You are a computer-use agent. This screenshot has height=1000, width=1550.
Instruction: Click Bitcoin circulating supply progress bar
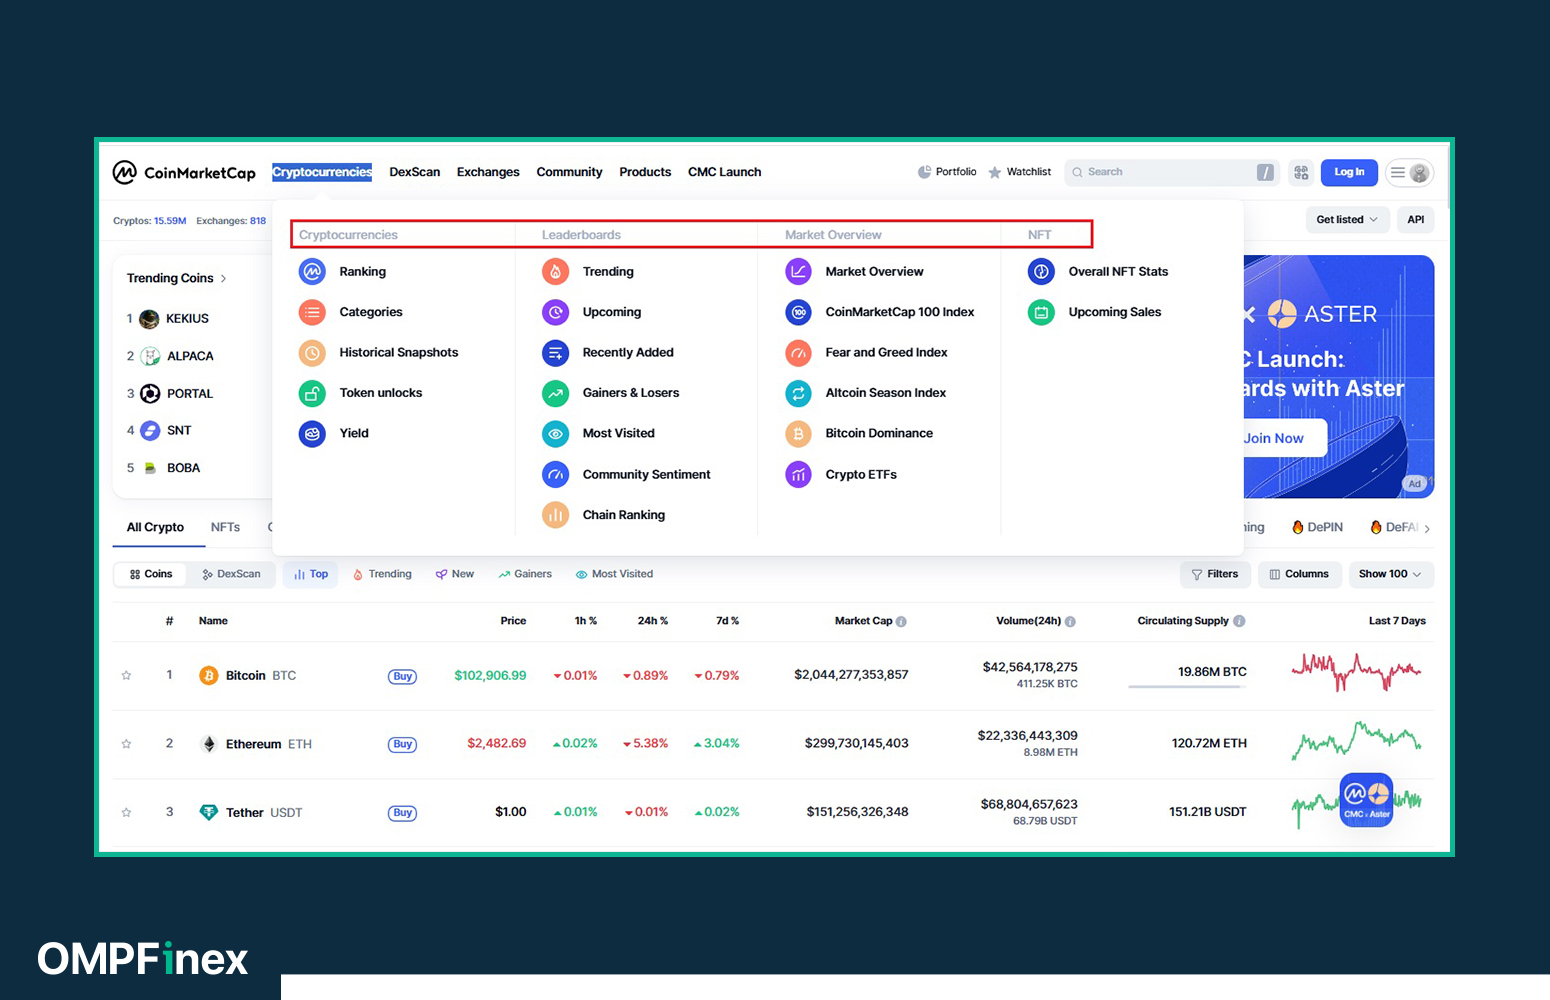tap(1187, 686)
